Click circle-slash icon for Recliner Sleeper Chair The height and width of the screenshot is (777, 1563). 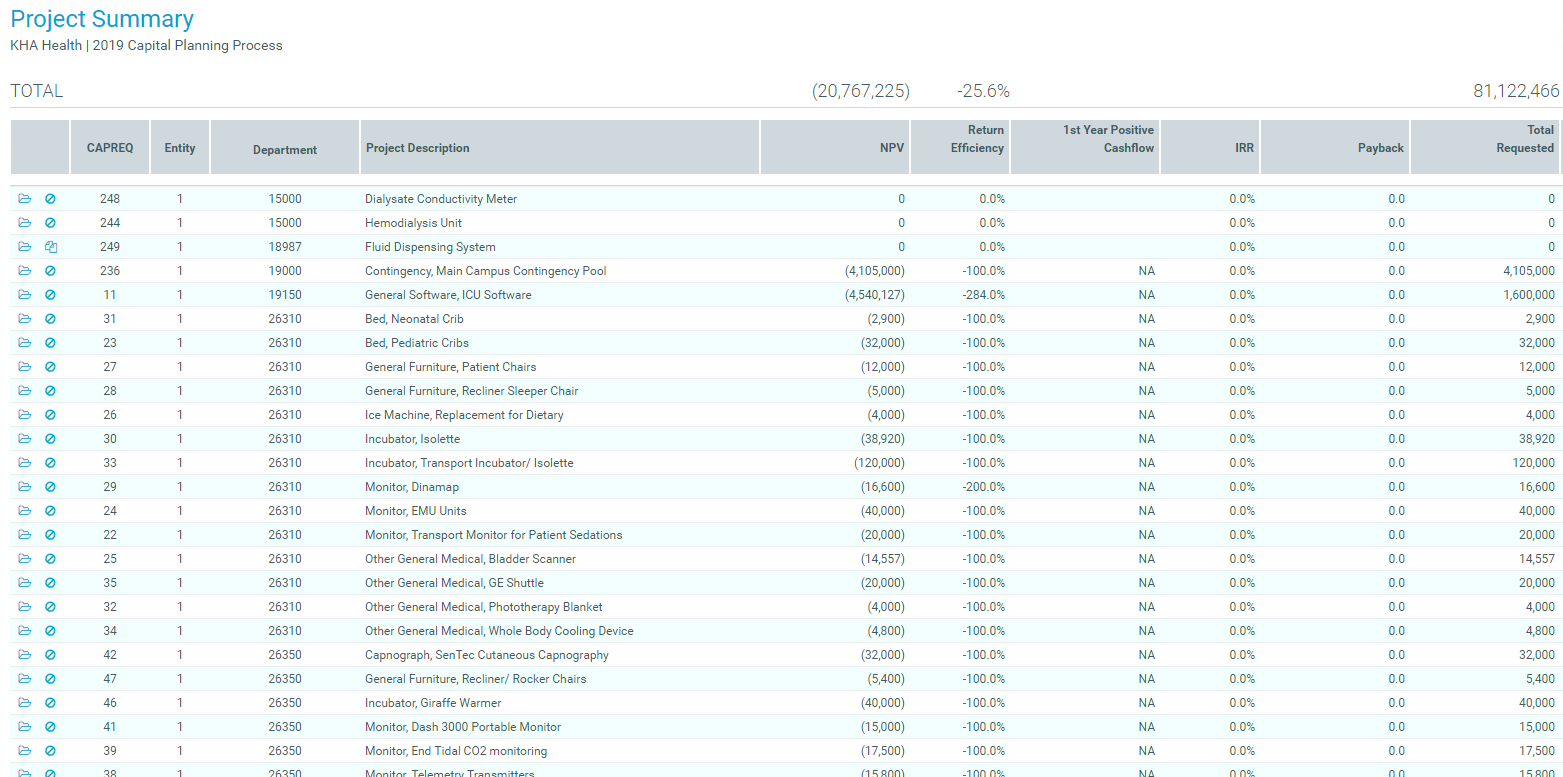(x=50, y=391)
